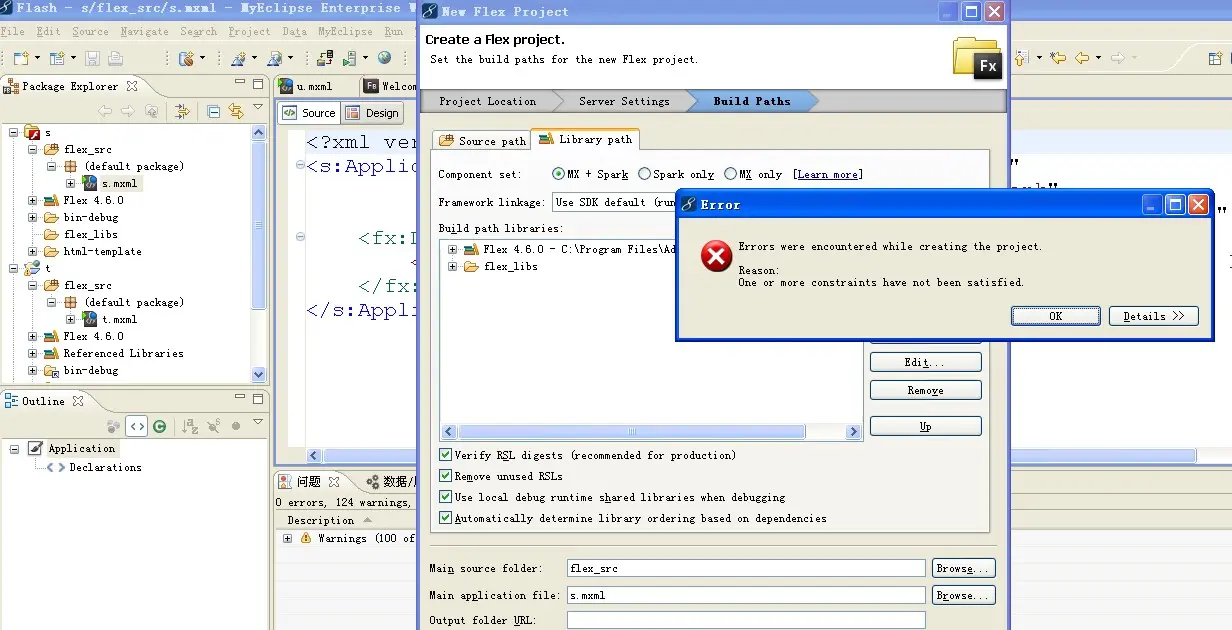Expand the Warnings group in Problems view
Image resolution: width=1232 pixels, height=630 pixels.
pos(287,538)
